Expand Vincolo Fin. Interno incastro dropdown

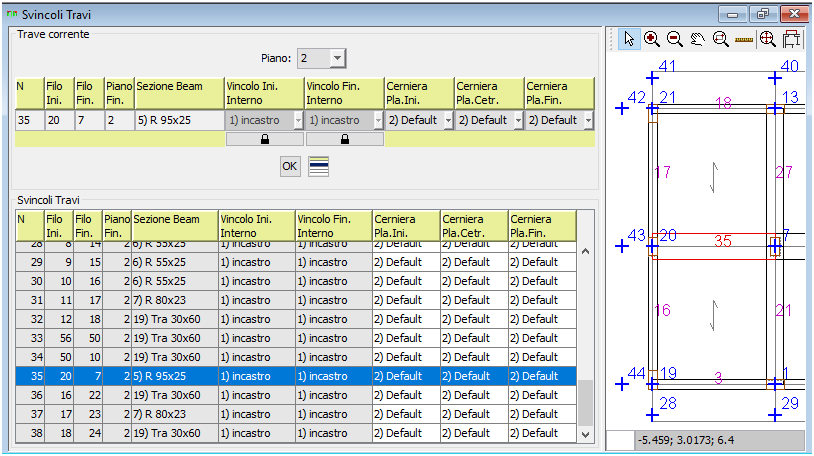tap(378, 120)
